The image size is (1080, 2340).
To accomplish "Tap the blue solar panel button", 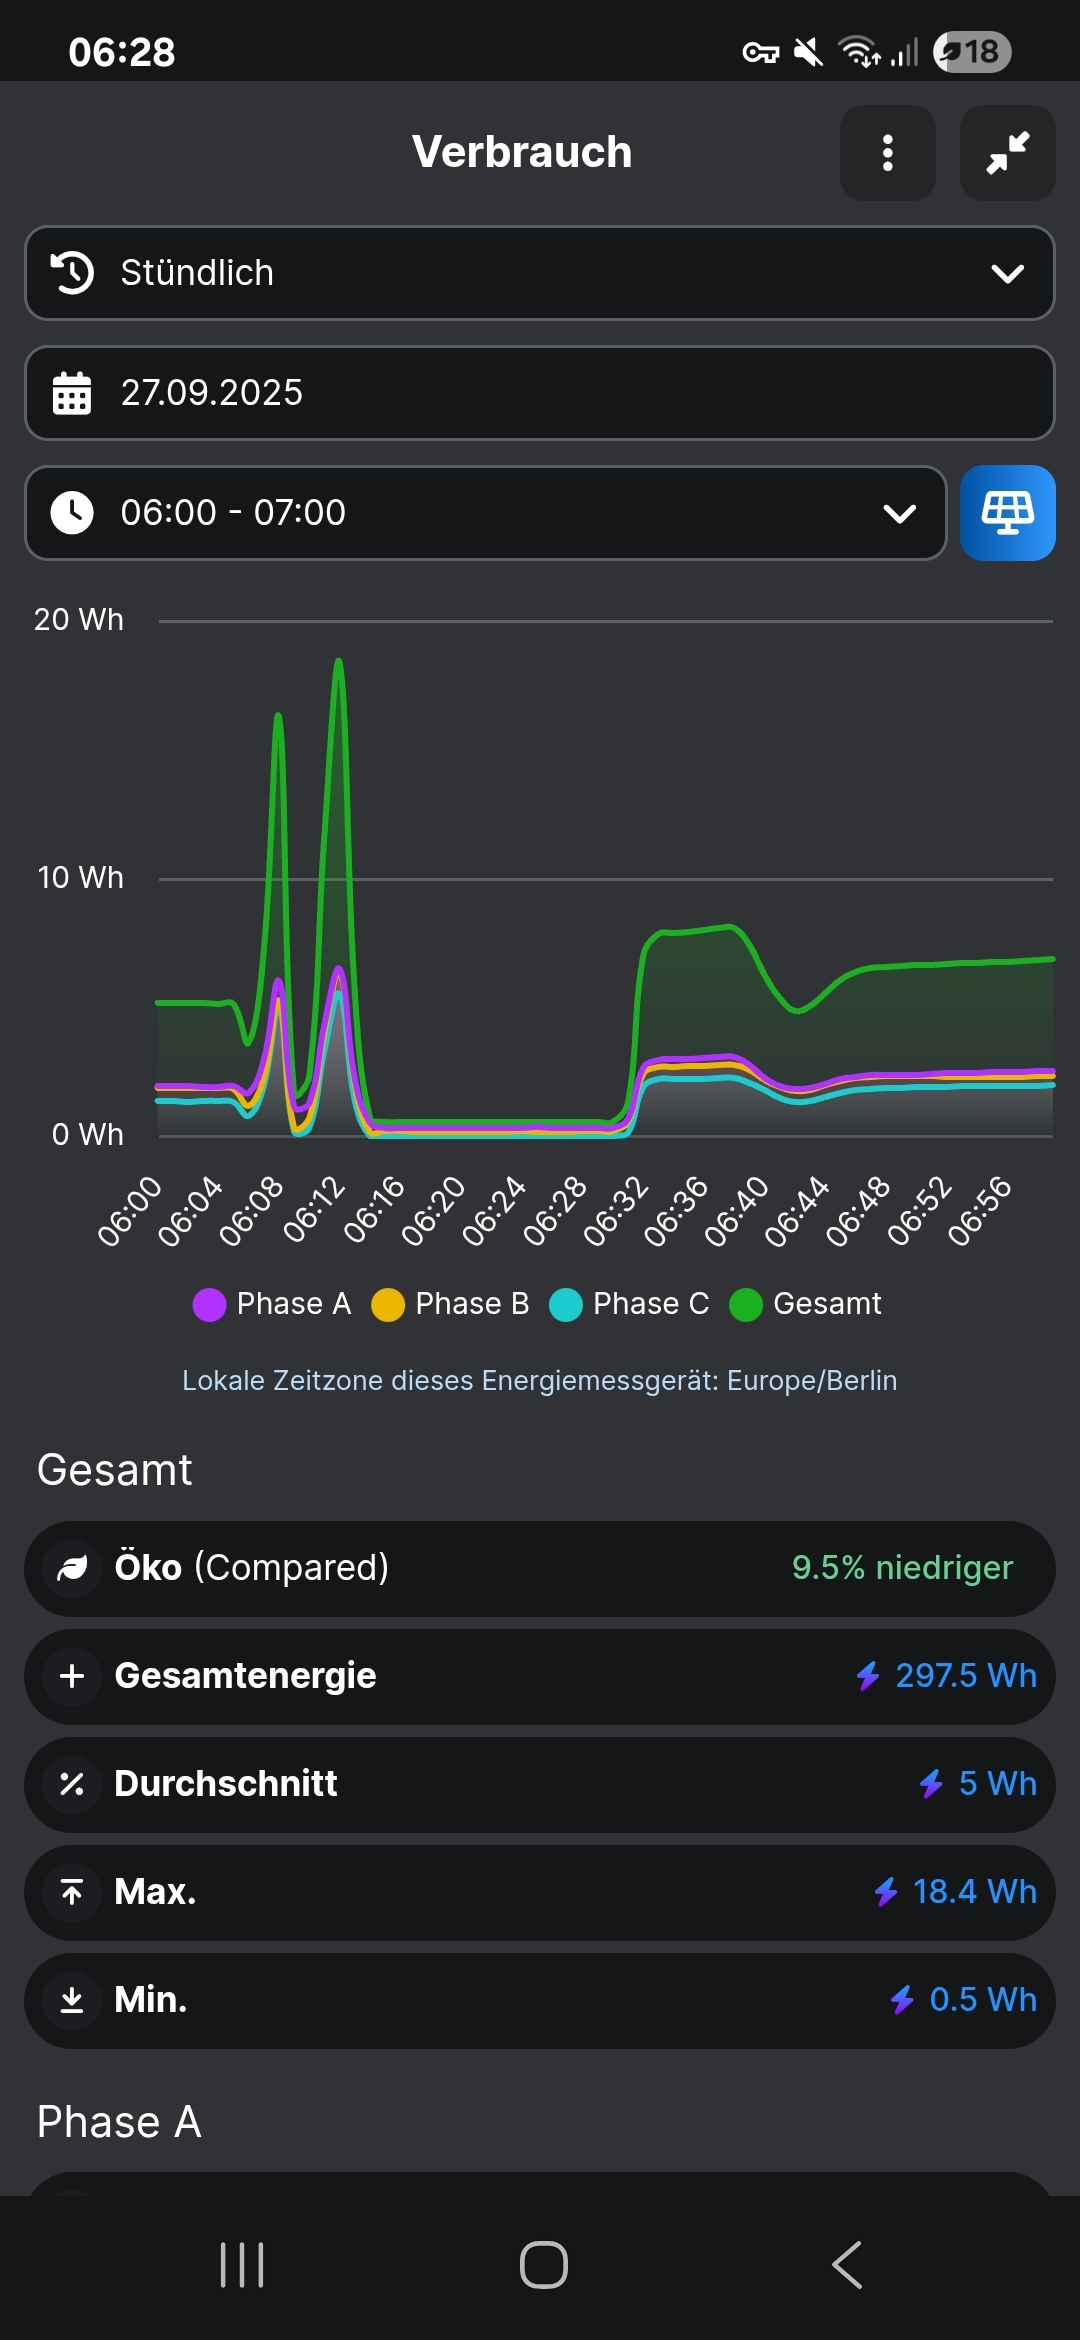I will tap(1007, 513).
